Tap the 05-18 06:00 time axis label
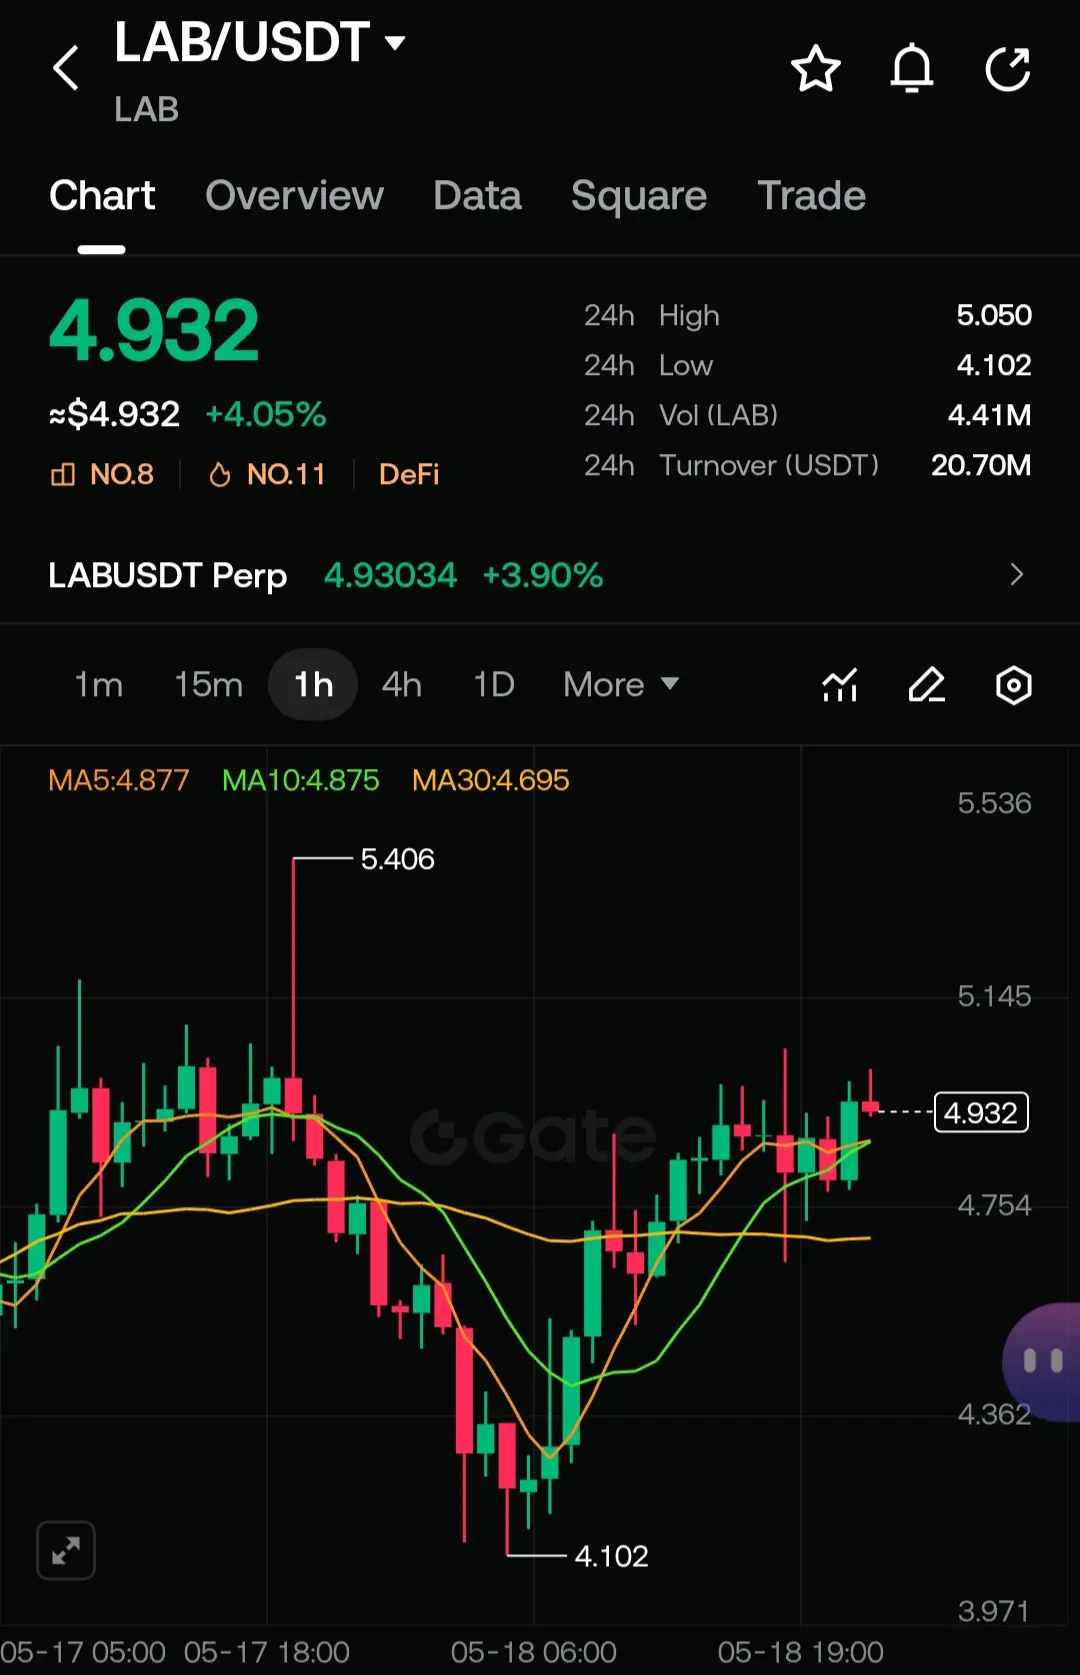 pyautogui.click(x=534, y=1652)
